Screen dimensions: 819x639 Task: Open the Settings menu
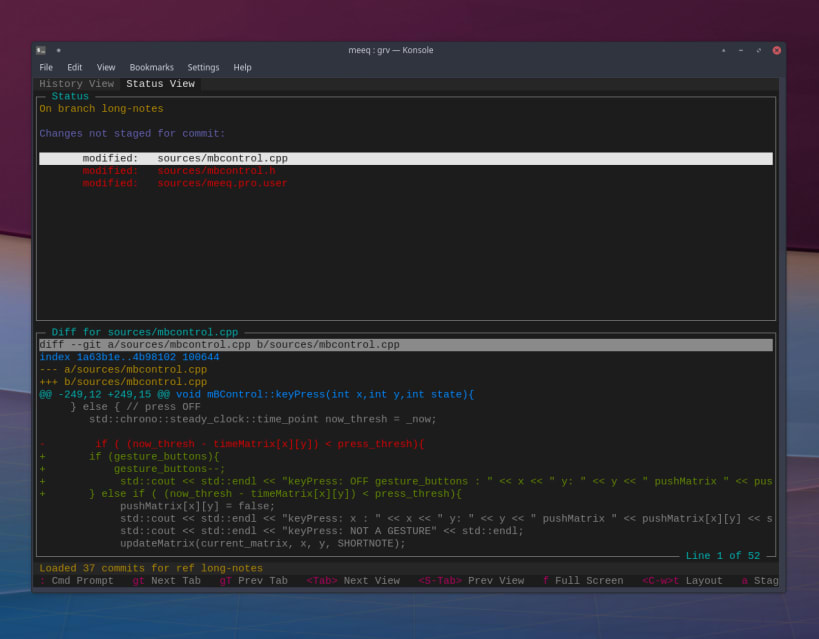203,67
